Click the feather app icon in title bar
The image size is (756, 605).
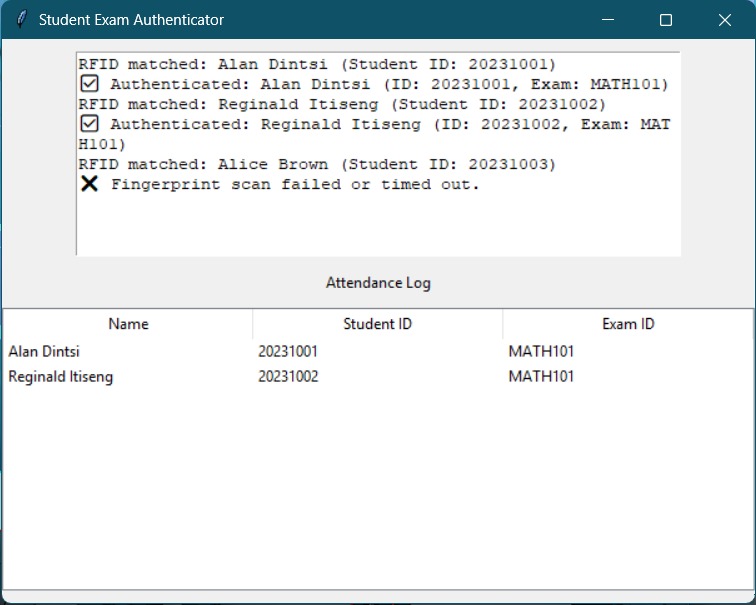pyautogui.click(x=21, y=20)
